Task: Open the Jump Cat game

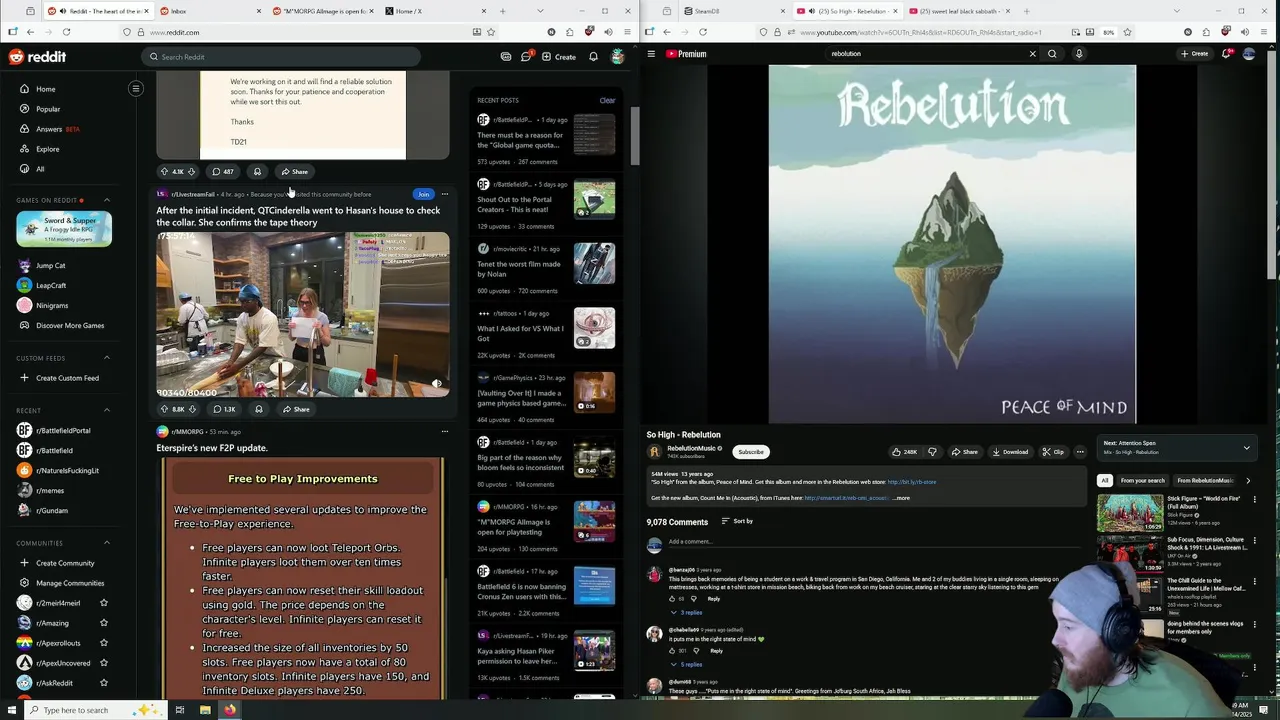Action: [50, 266]
